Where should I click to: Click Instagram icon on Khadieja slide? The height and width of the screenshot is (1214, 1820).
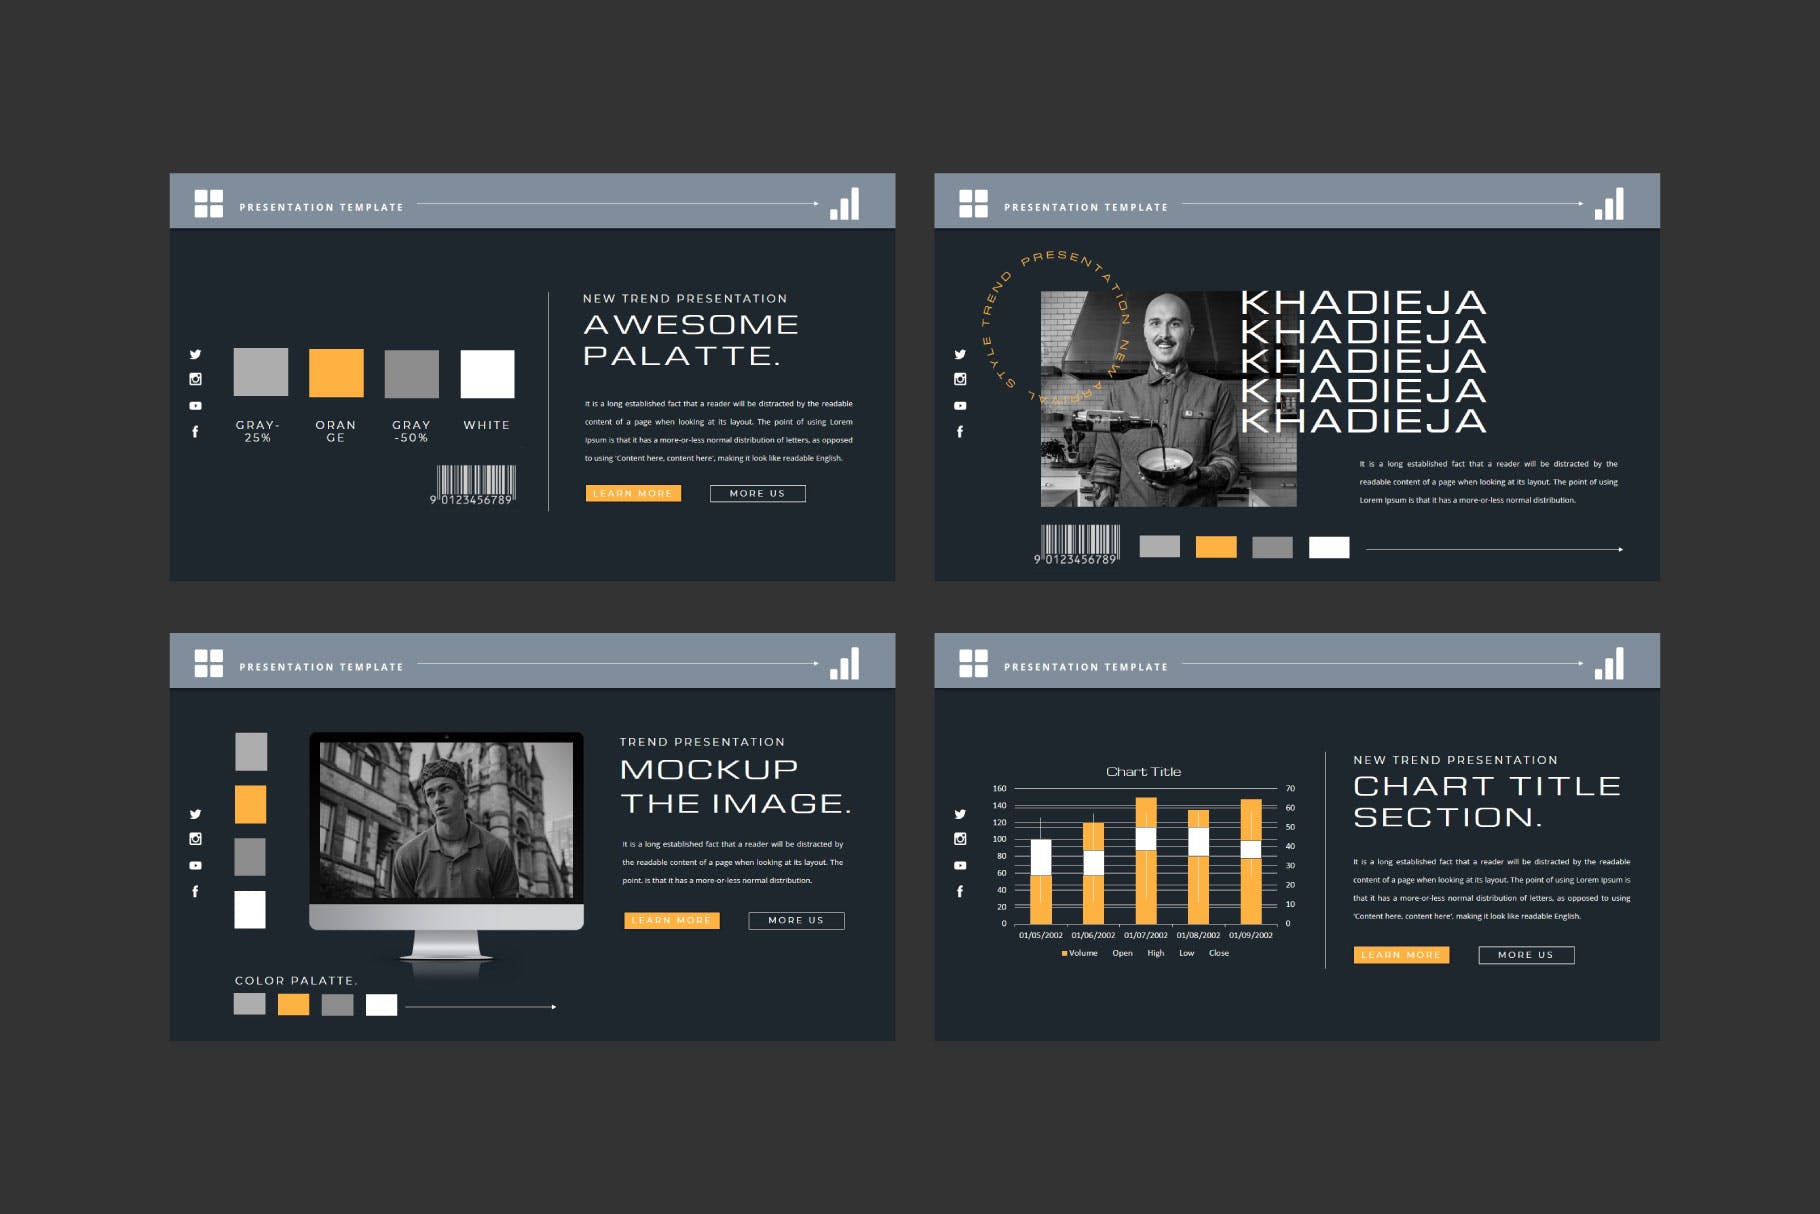pyautogui.click(x=960, y=379)
